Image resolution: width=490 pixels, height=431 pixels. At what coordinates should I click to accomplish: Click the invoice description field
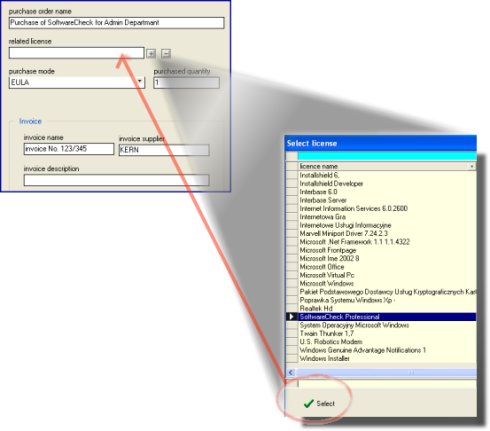click(116, 180)
